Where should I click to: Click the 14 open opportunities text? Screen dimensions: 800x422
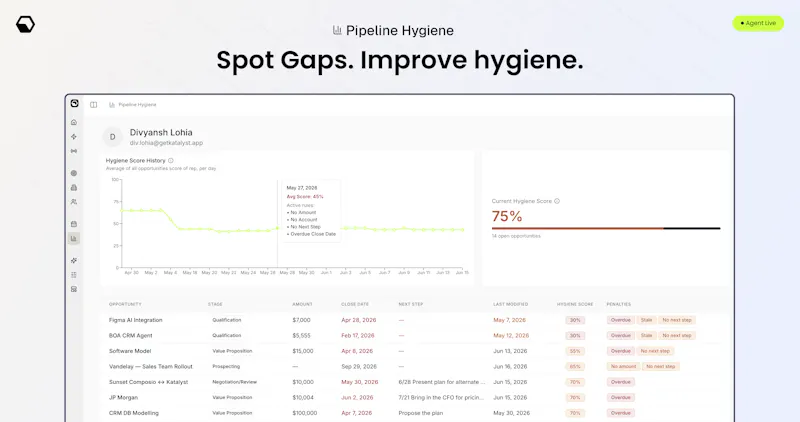click(516, 236)
